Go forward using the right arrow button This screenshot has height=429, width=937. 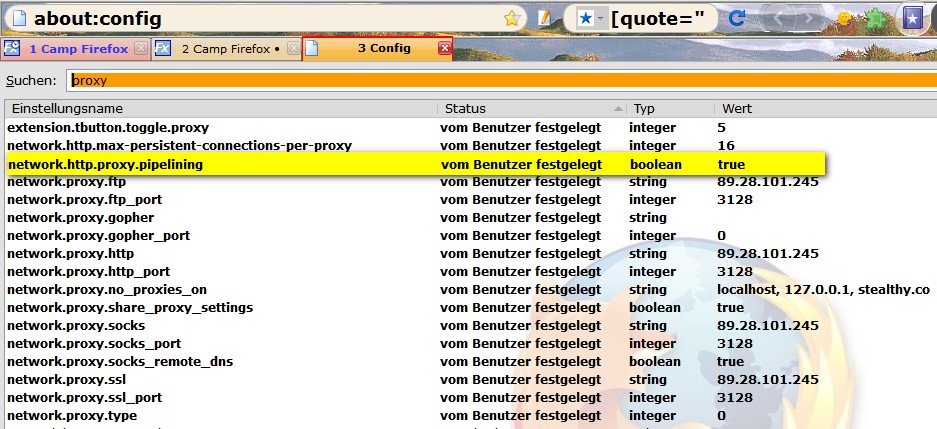coord(807,19)
